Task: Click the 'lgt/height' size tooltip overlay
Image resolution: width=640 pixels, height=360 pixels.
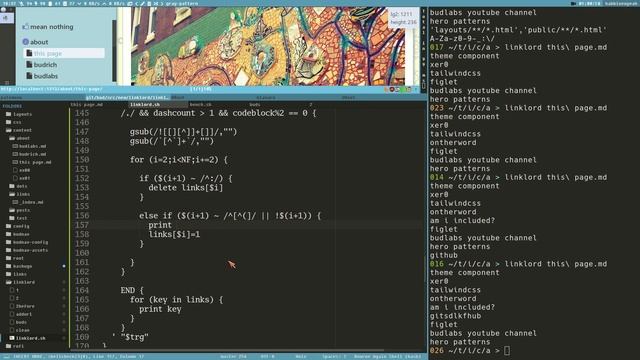Action: [403, 18]
